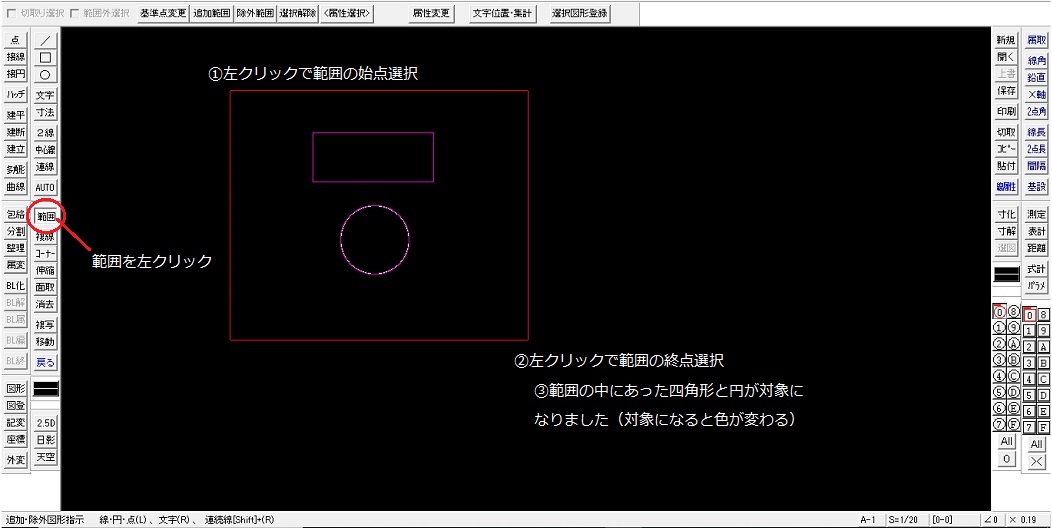This screenshot has height=528, width=1052.
Task: Toggle the 切取り選択 checkbox
Action: 11,14
